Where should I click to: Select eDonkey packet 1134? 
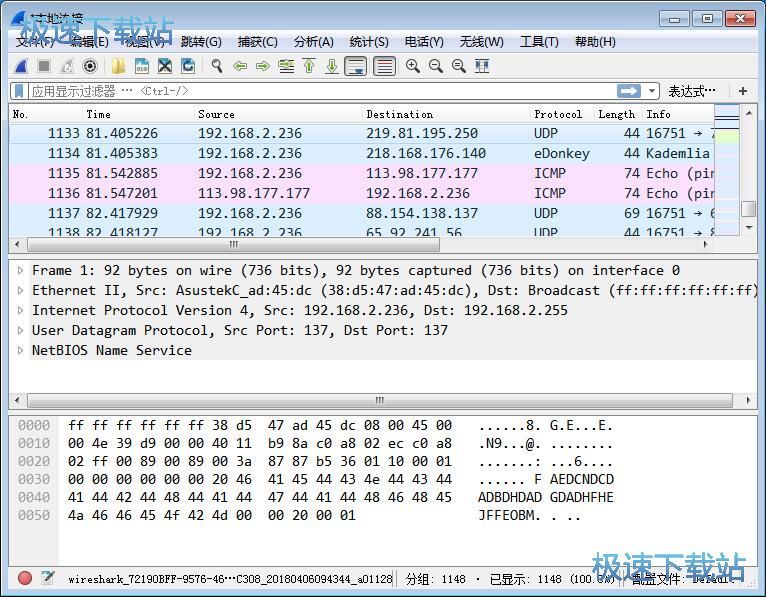pyautogui.click(x=362, y=153)
